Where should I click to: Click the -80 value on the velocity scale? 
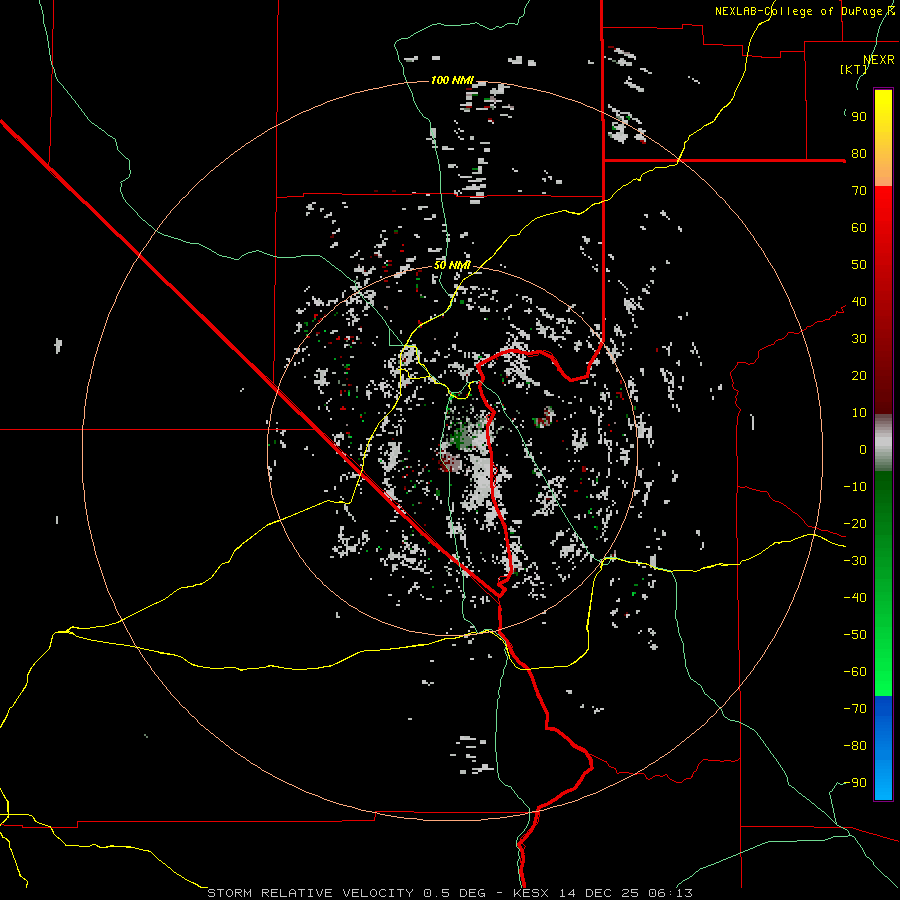click(855, 746)
